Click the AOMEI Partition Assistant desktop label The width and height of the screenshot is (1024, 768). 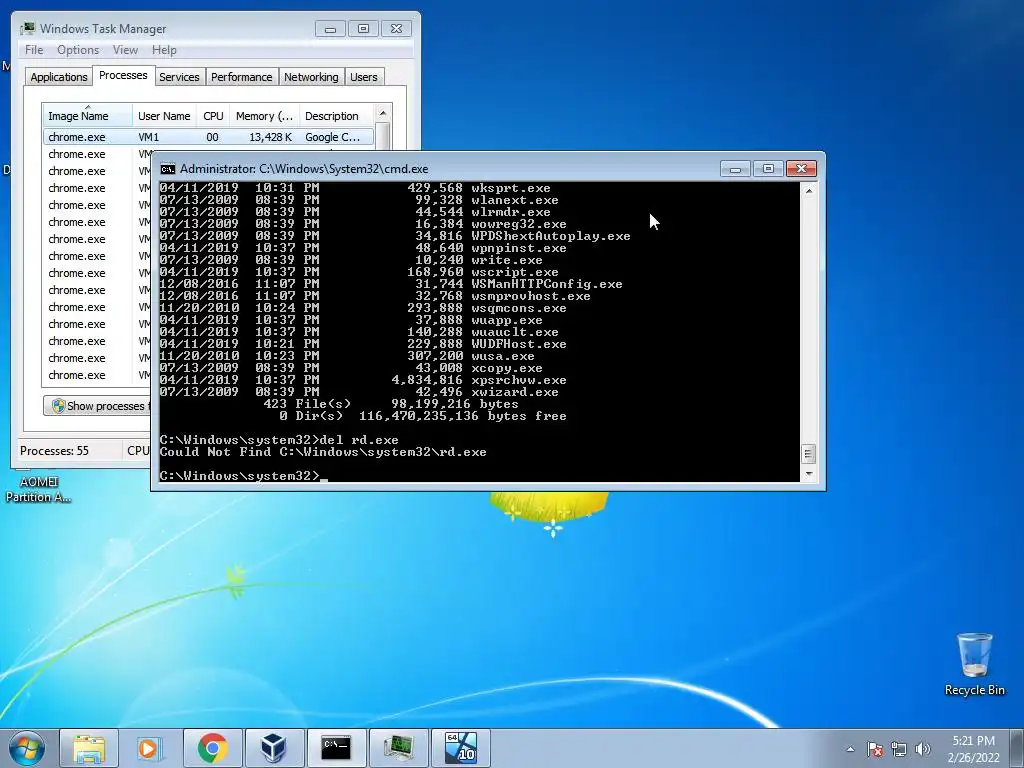coord(39,489)
